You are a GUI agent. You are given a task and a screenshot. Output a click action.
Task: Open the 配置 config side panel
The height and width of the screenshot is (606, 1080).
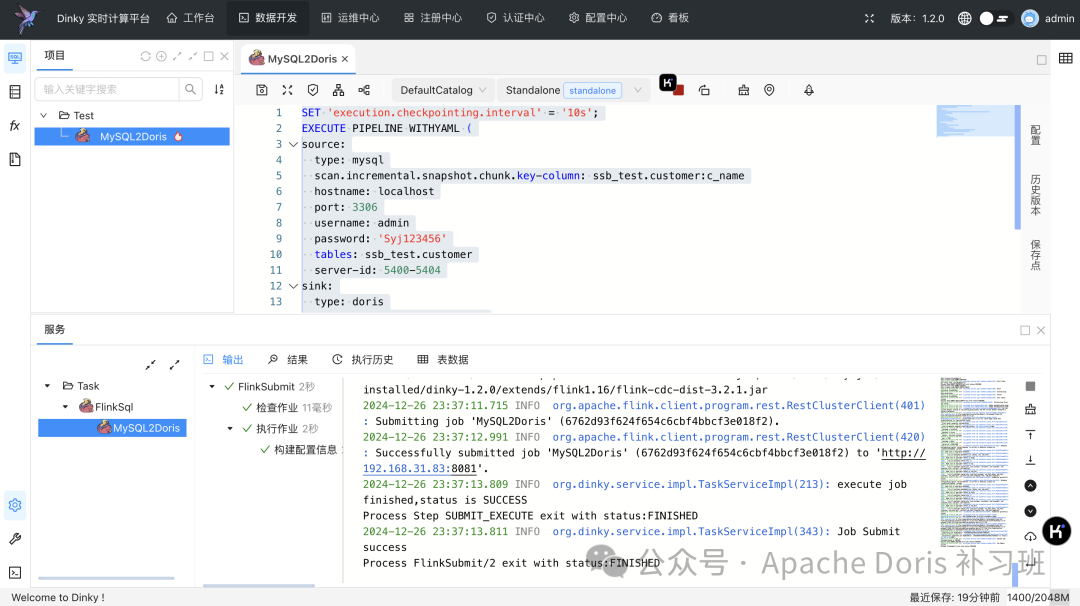click(1035, 135)
